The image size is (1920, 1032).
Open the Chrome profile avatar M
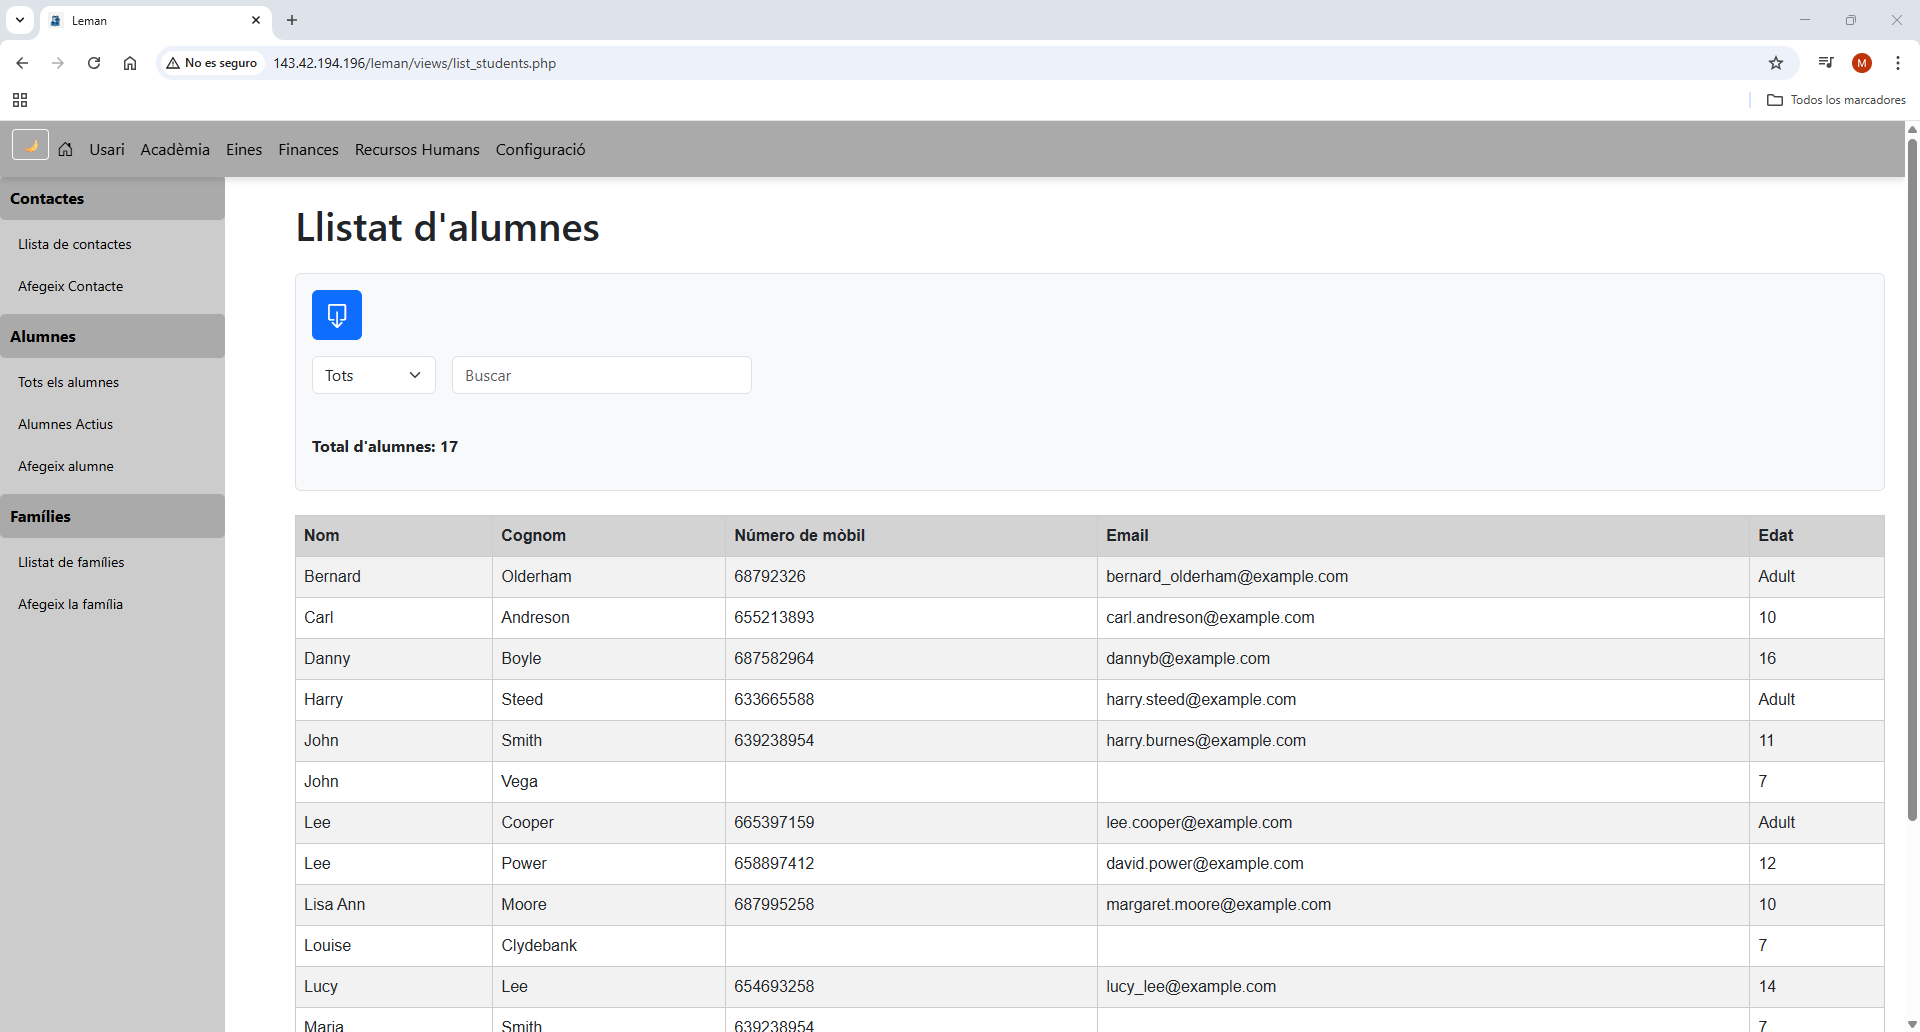(1862, 63)
